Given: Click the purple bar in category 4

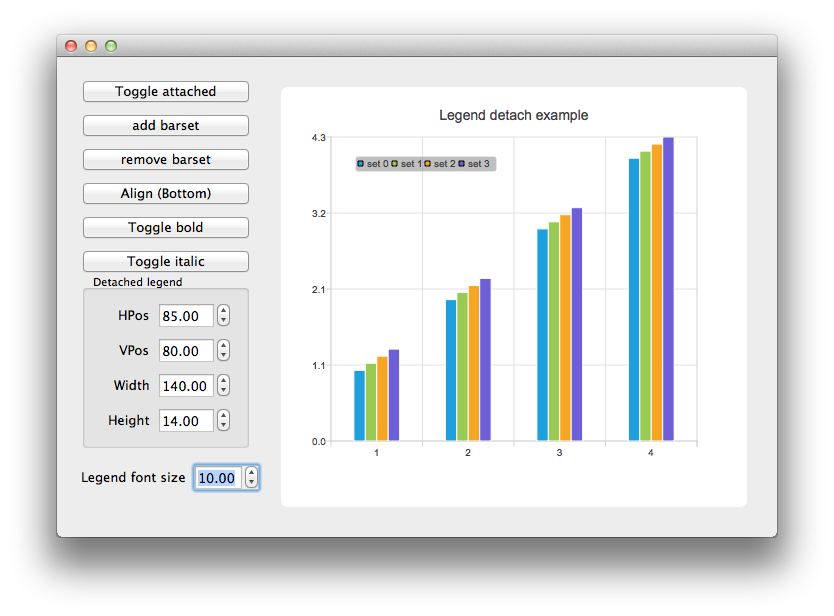Looking at the screenshot, I should [x=668, y=290].
